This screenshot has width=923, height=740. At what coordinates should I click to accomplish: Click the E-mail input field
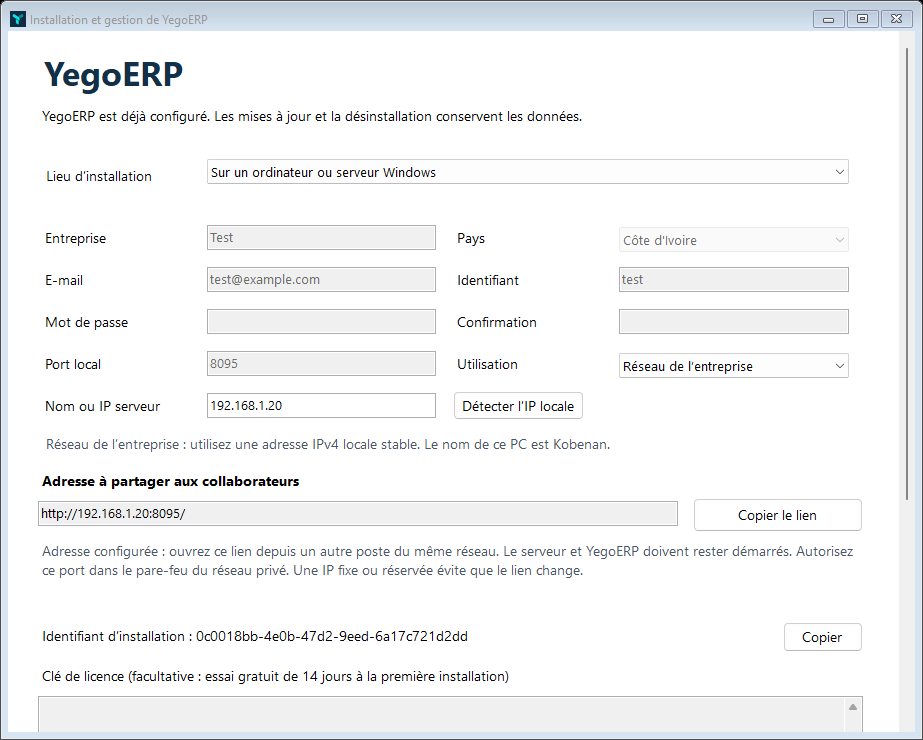321,280
